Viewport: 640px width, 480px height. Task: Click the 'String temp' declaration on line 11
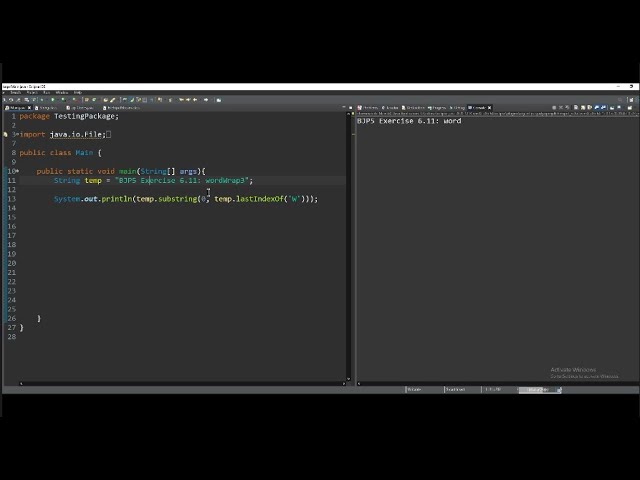pyautogui.click(x=153, y=180)
